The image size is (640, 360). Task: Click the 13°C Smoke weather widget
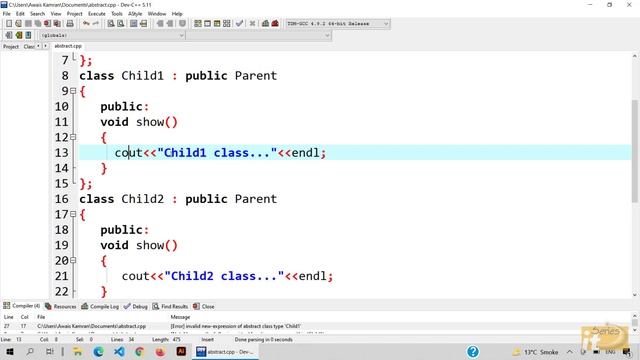click(535, 352)
